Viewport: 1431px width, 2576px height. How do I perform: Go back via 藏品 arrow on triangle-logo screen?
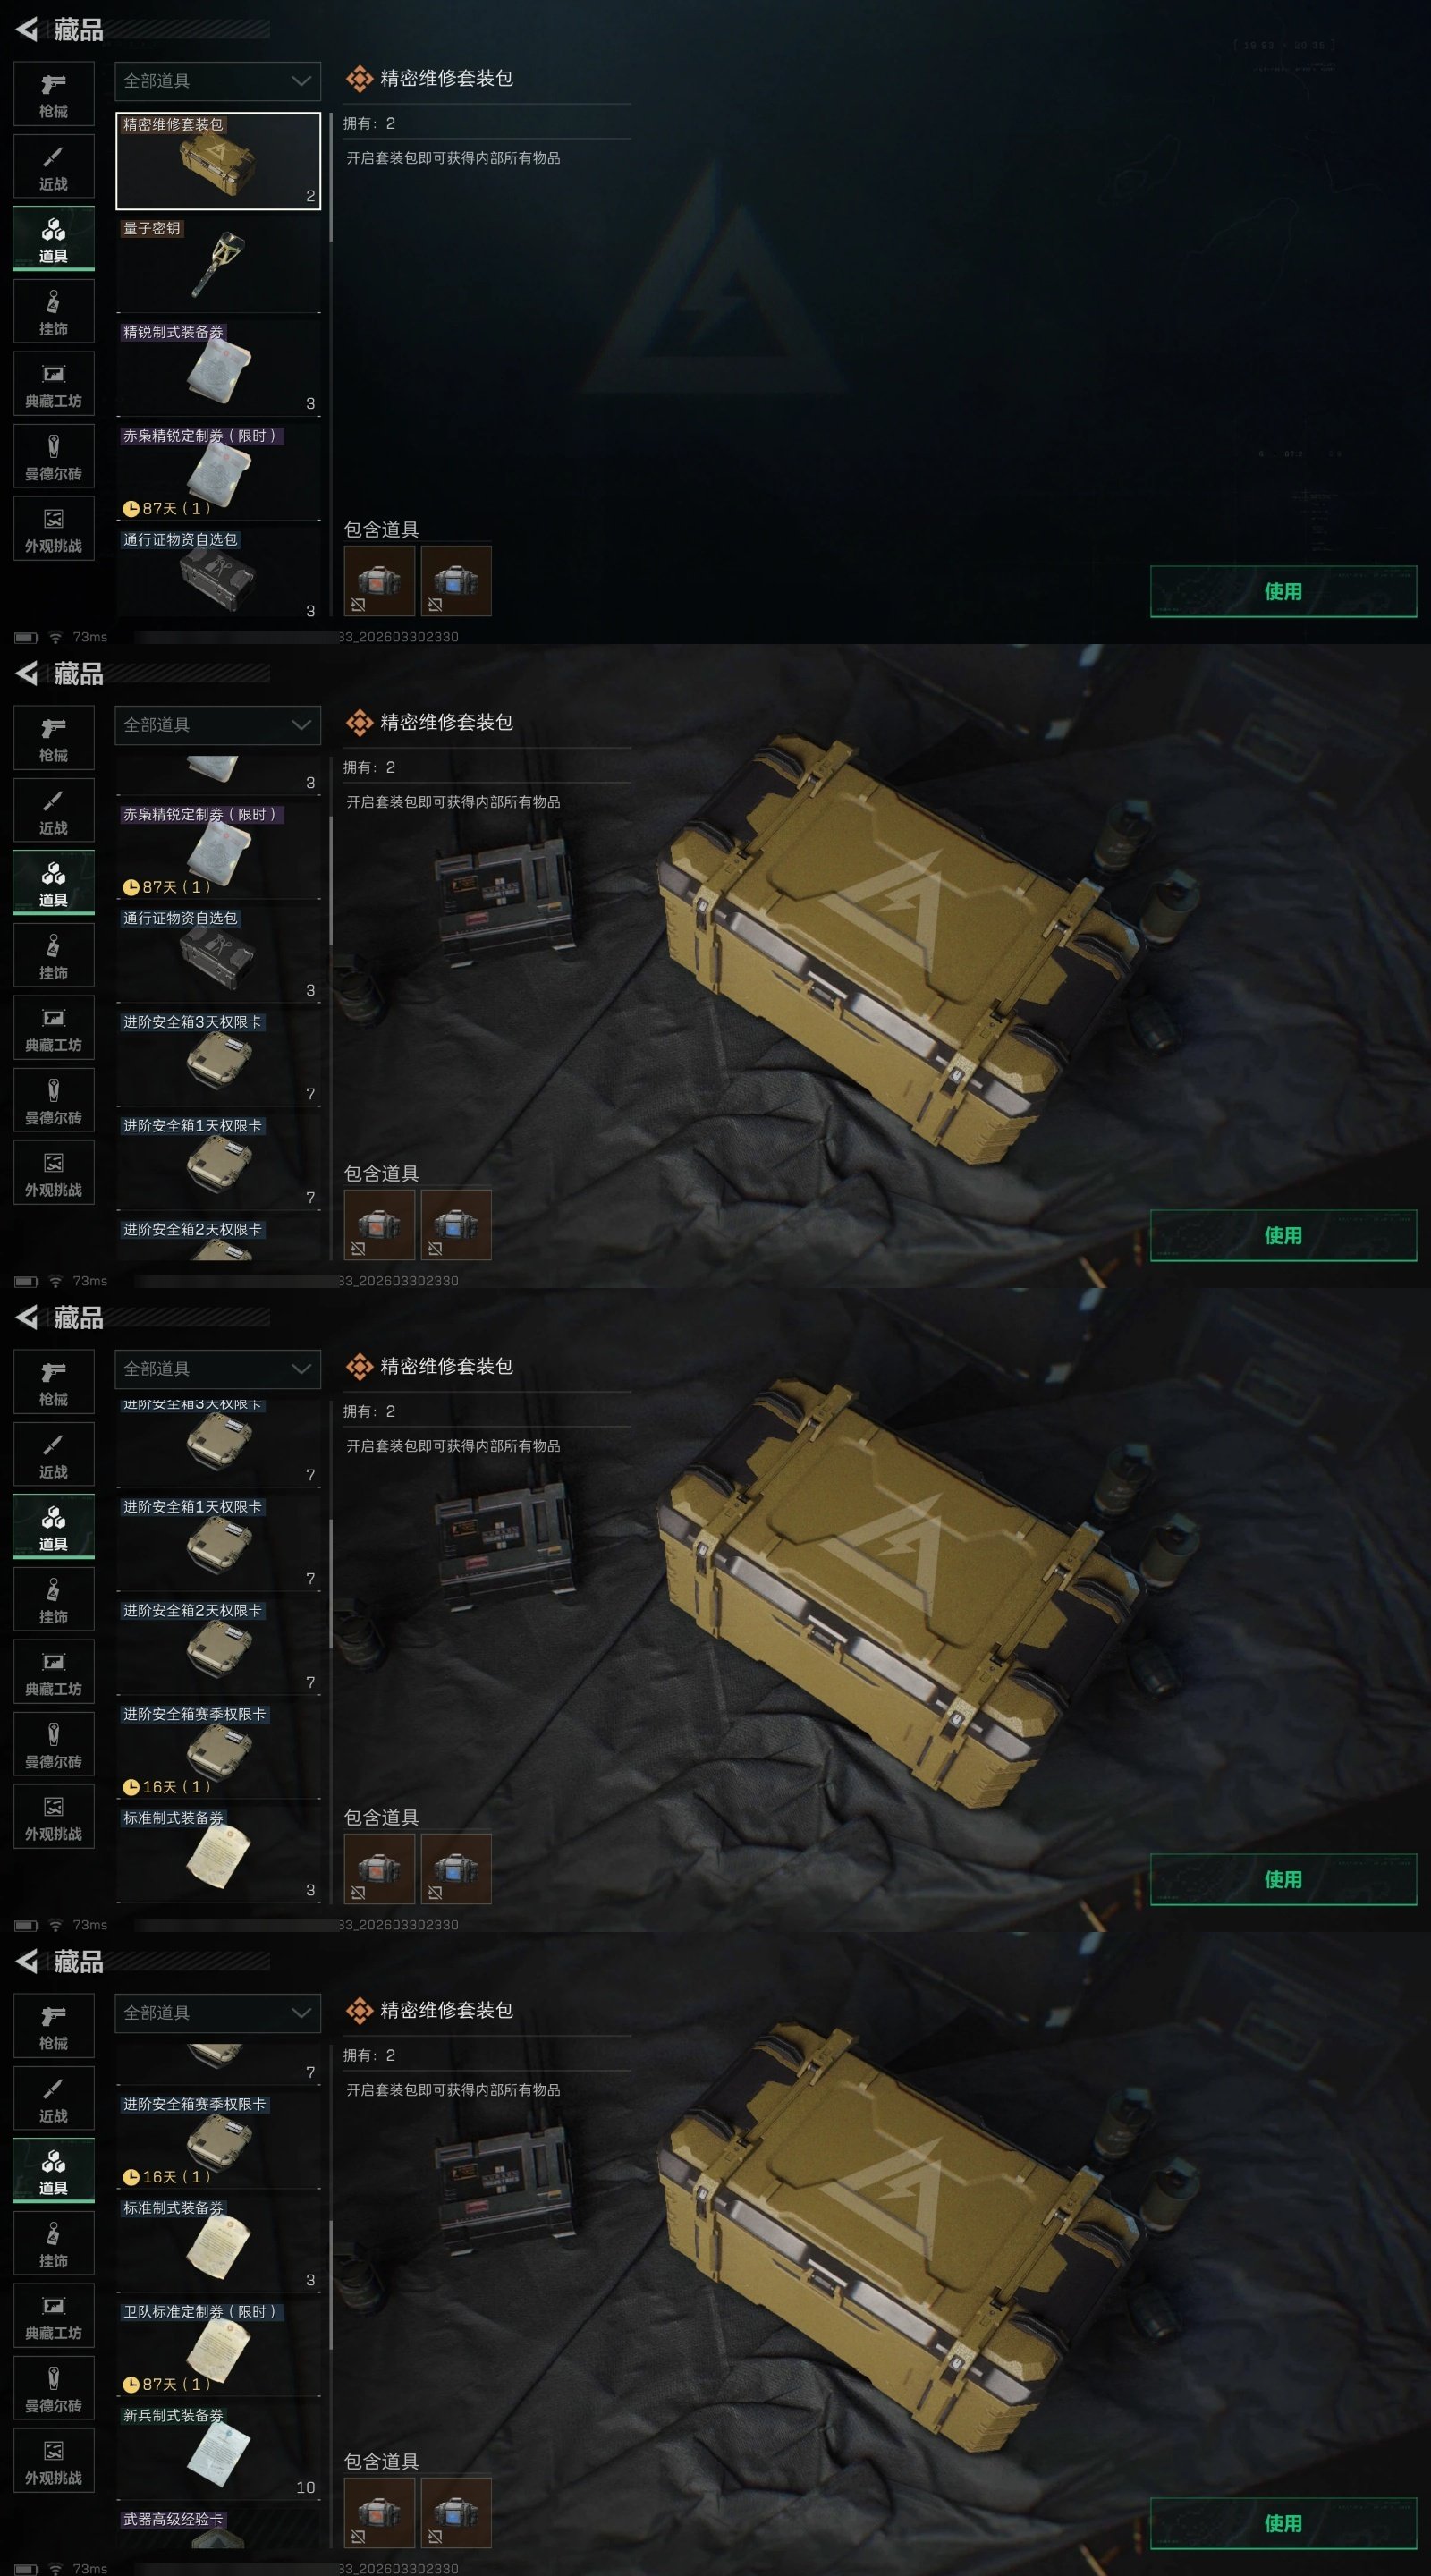coord(28,30)
